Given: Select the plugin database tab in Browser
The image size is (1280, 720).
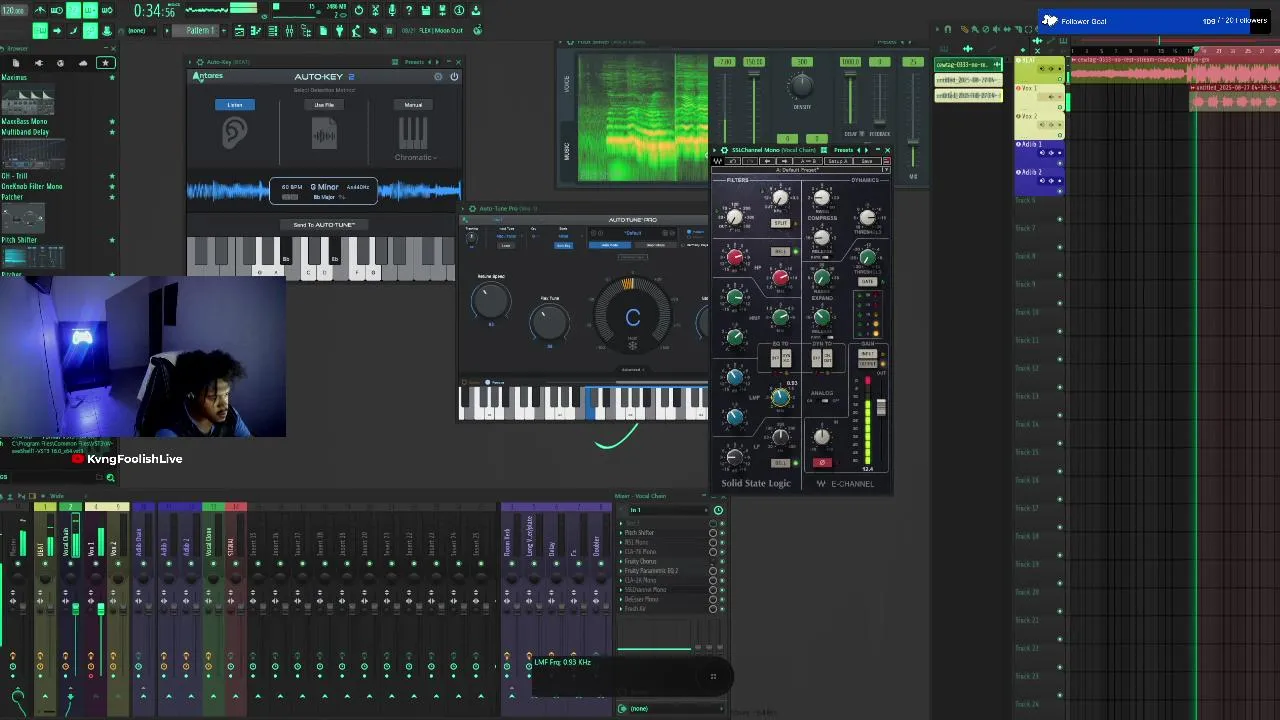Looking at the screenshot, I should pyautogui.click(x=39, y=63).
